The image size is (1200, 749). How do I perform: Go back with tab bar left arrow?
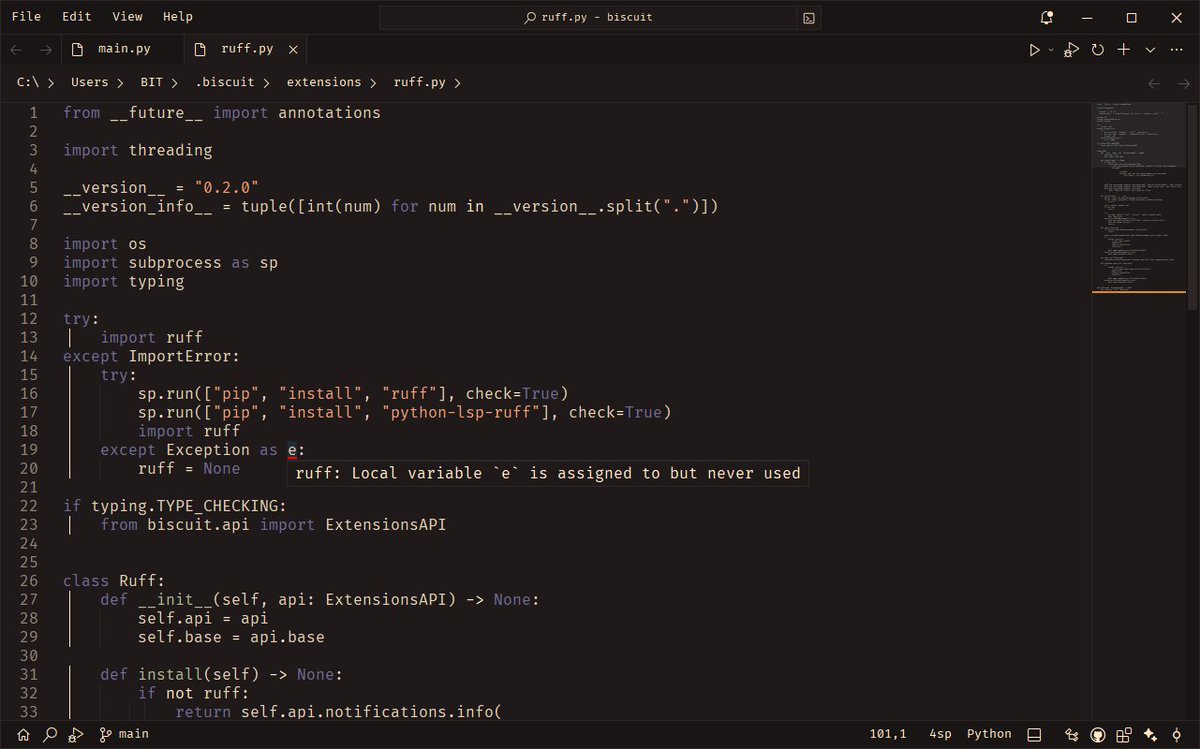16,49
